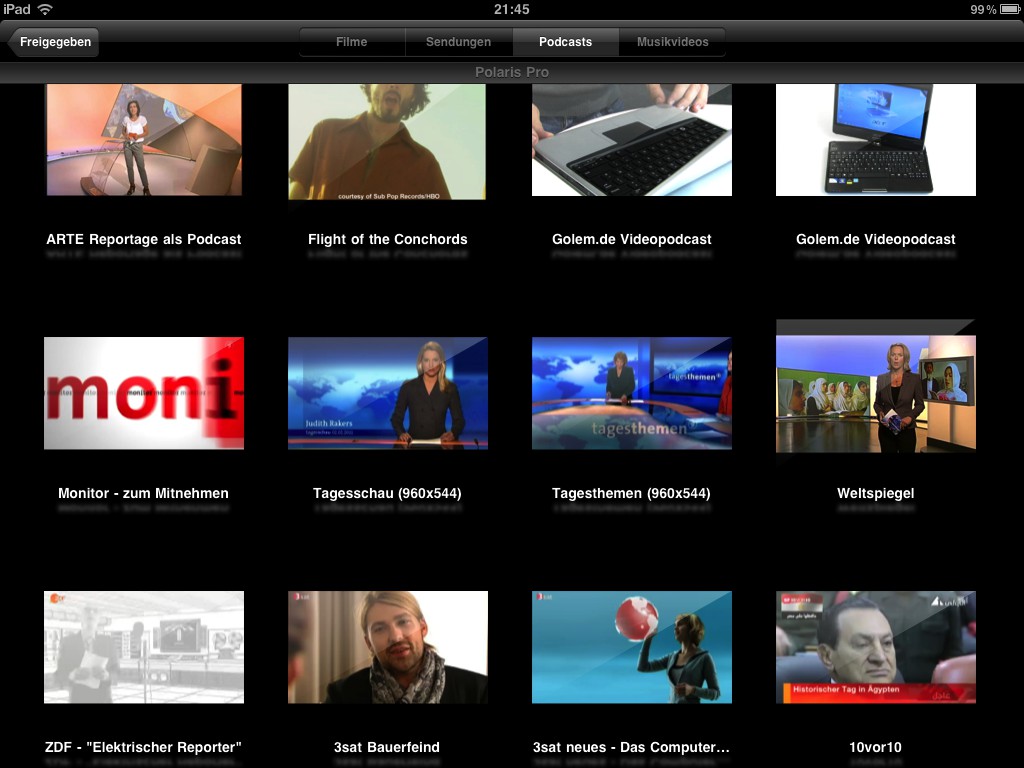The width and height of the screenshot is (1024, 768).
Task: Open the Tagesschau (960x544) thumbnail
Action: tap(387, 393)
